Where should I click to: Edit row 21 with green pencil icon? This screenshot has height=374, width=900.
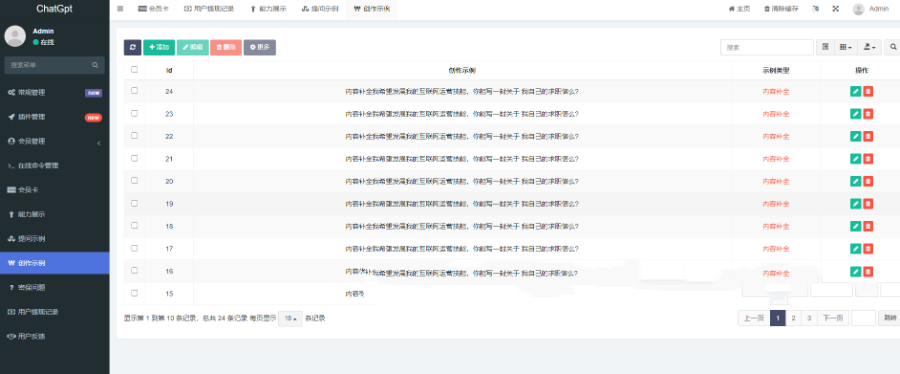click(855, 158)
